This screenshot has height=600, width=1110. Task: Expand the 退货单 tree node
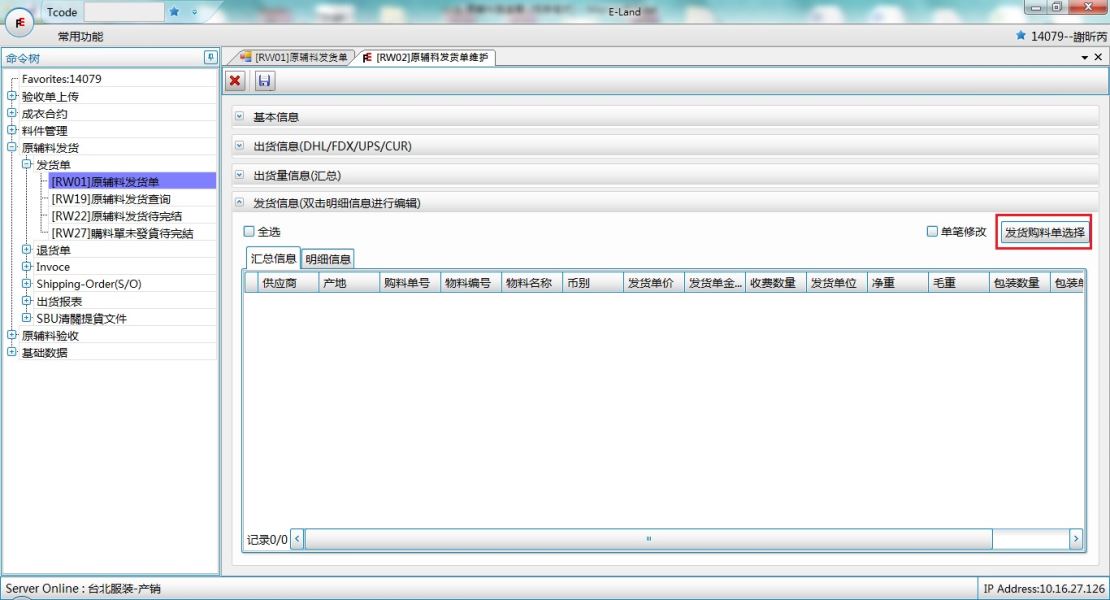[27, 250]
